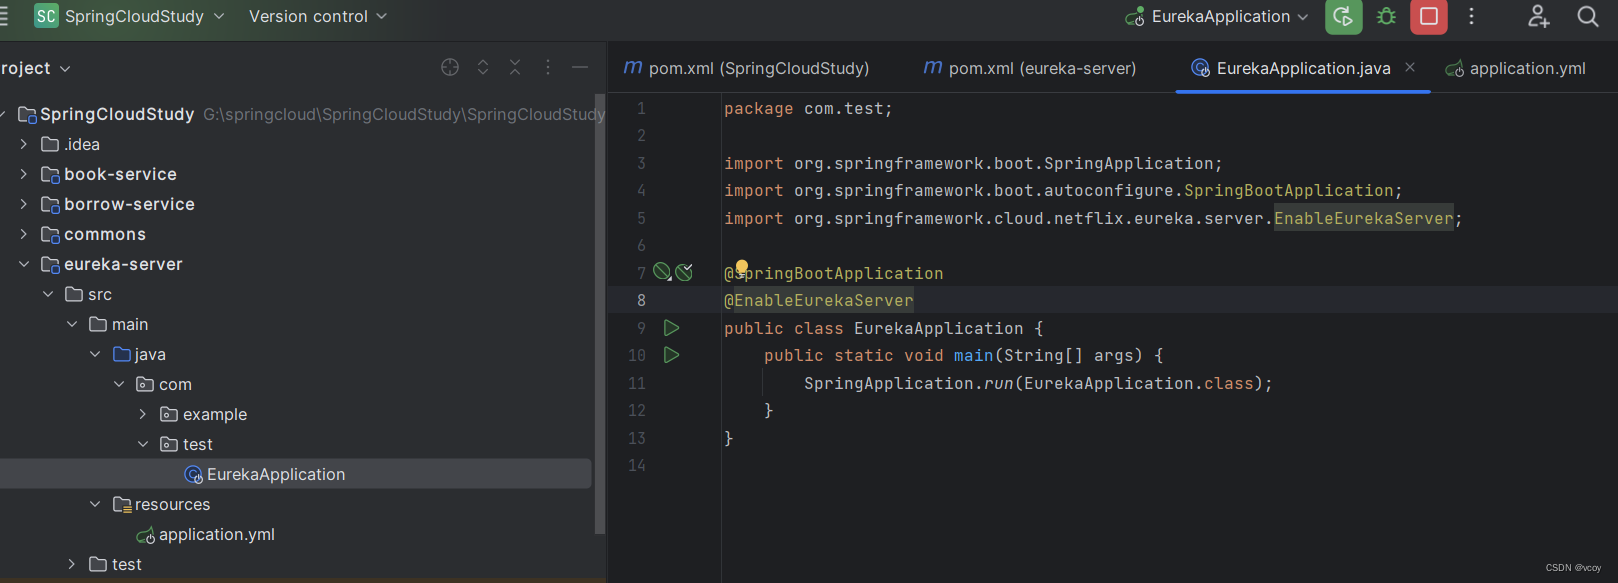Click the Project panel vertical scrollbar

pos(600,314)
